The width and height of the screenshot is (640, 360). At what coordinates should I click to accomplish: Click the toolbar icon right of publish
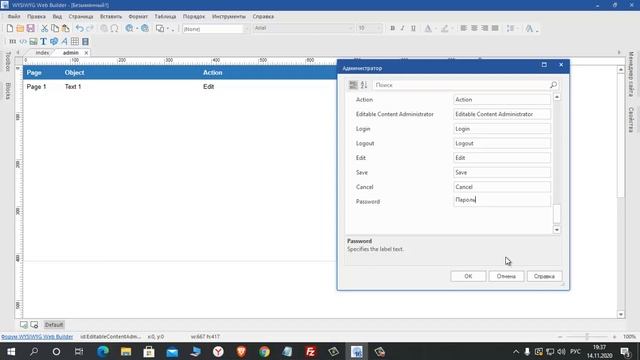tap(160, 28)
